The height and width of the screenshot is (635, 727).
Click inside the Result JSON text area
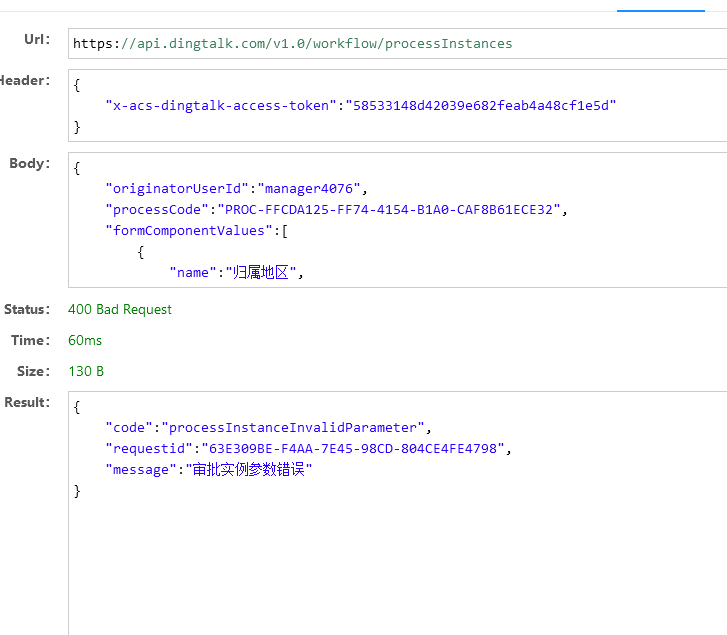(397, 513)
